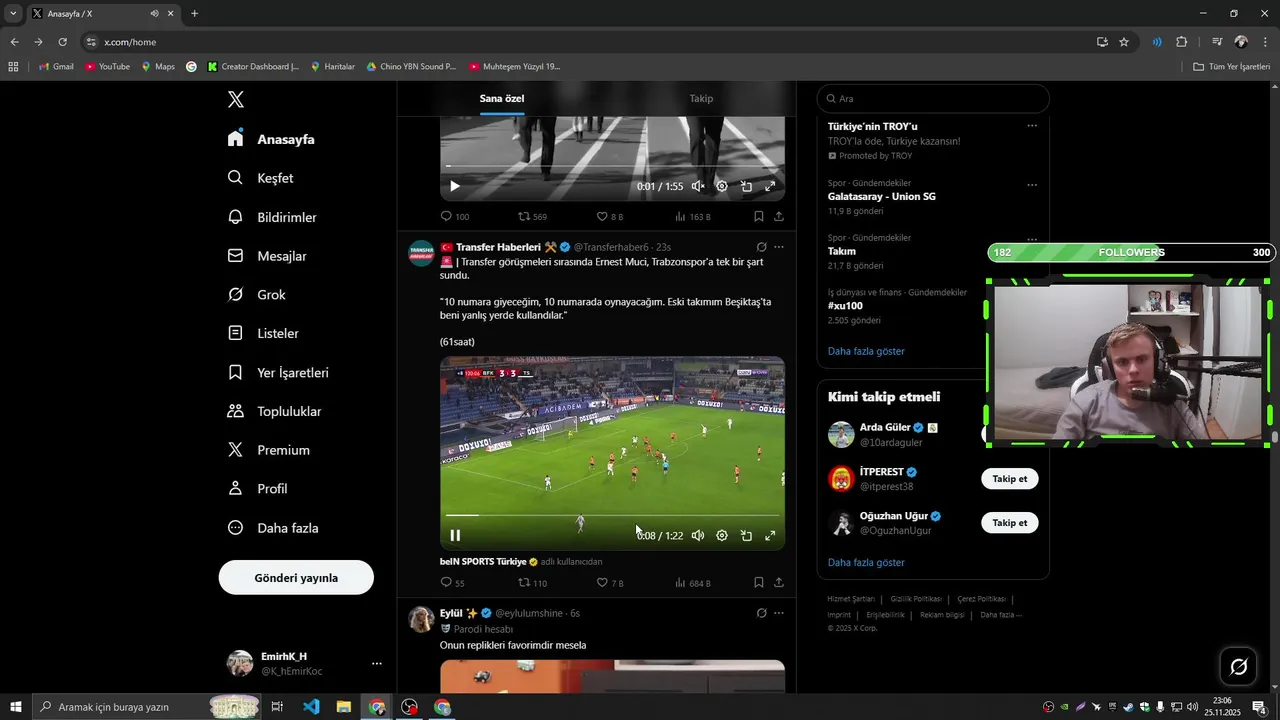This screenshot has height=720, width=1280.
Task: Open the #xu100 trending topic
Action: point(845,306)
